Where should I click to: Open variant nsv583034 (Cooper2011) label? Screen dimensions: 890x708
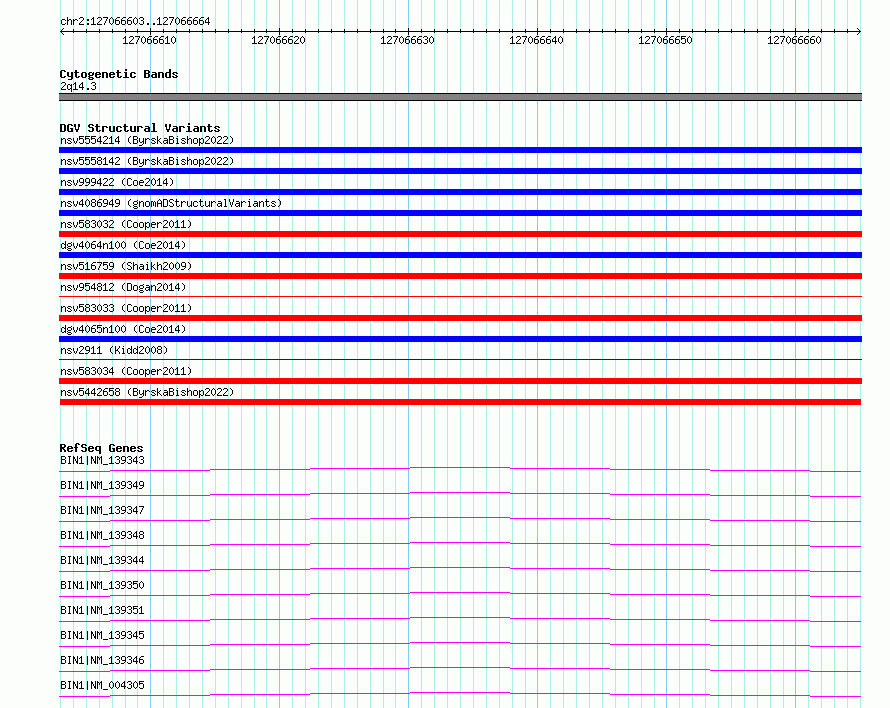click(126, 371)
